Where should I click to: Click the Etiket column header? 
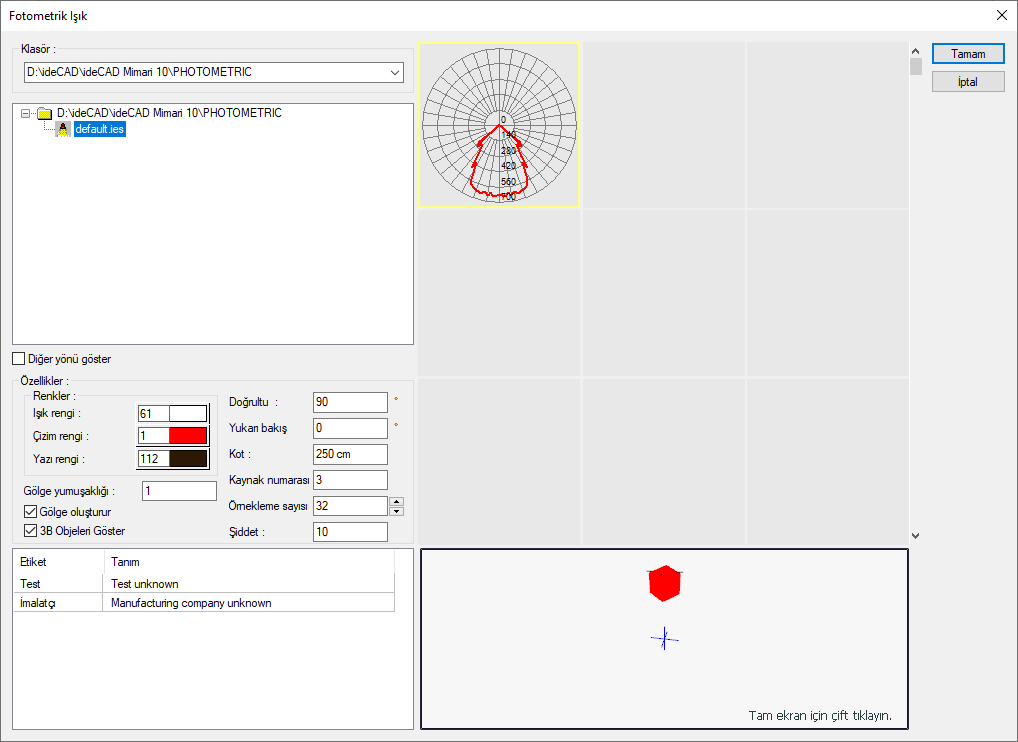point(58,562)
